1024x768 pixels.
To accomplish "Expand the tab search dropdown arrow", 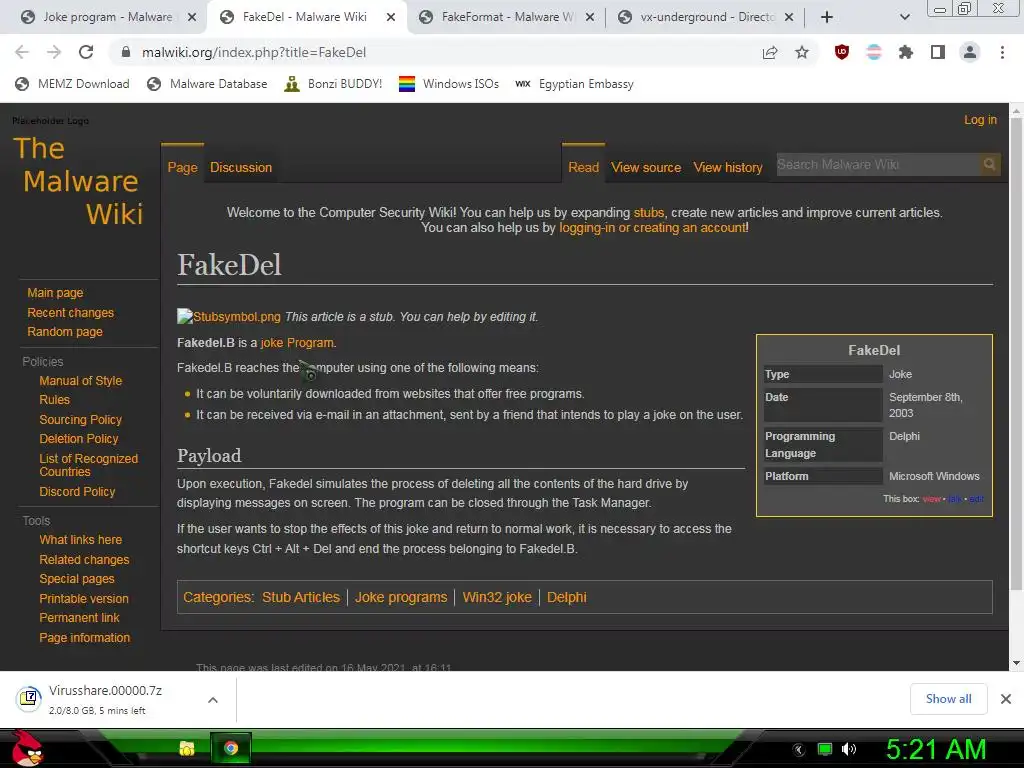I will coord(904,17).
